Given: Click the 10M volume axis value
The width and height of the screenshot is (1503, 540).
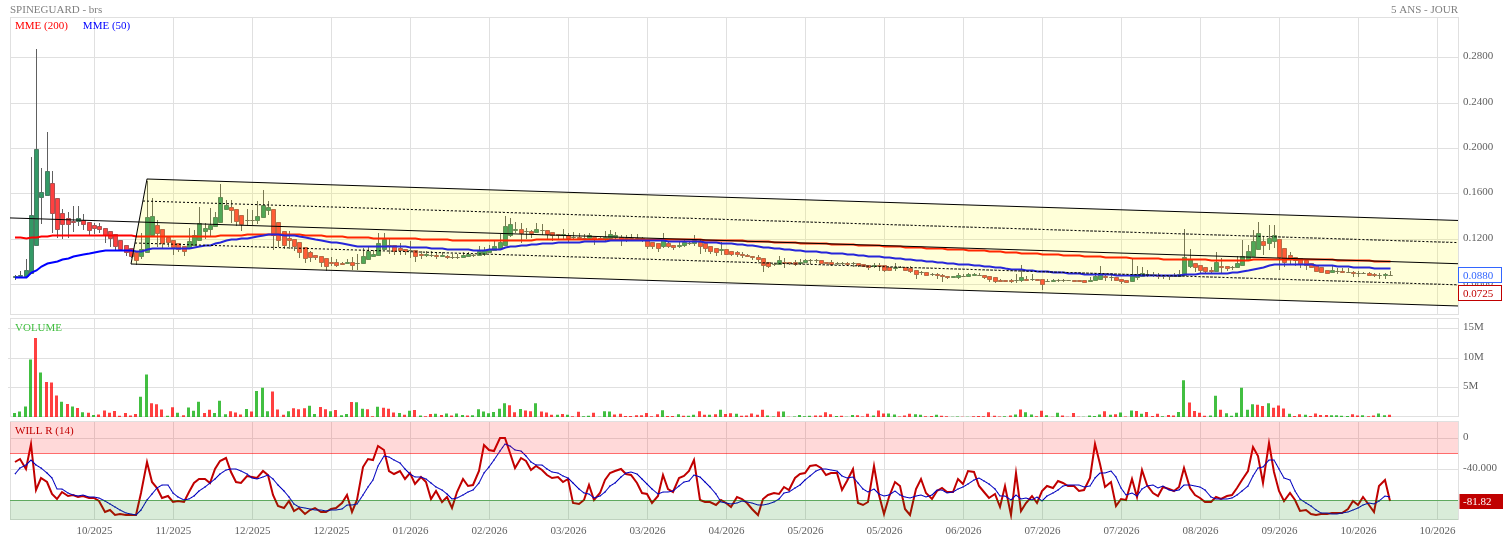Looking at the screenshot, I should [1473, 357].
